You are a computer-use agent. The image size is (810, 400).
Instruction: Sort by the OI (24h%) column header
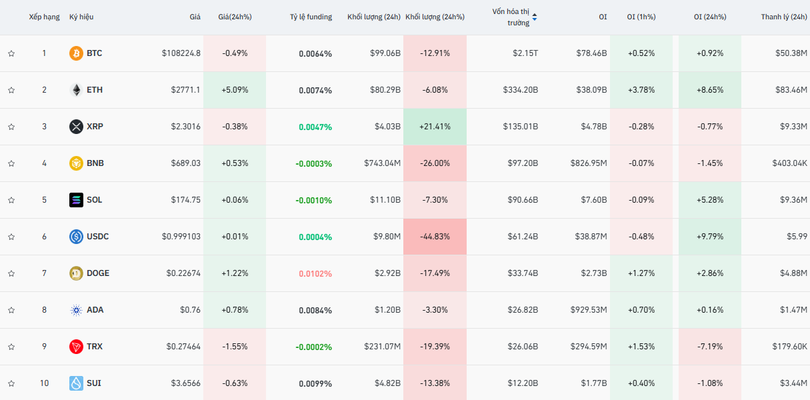pyautogui.click(x=709, y=17)
